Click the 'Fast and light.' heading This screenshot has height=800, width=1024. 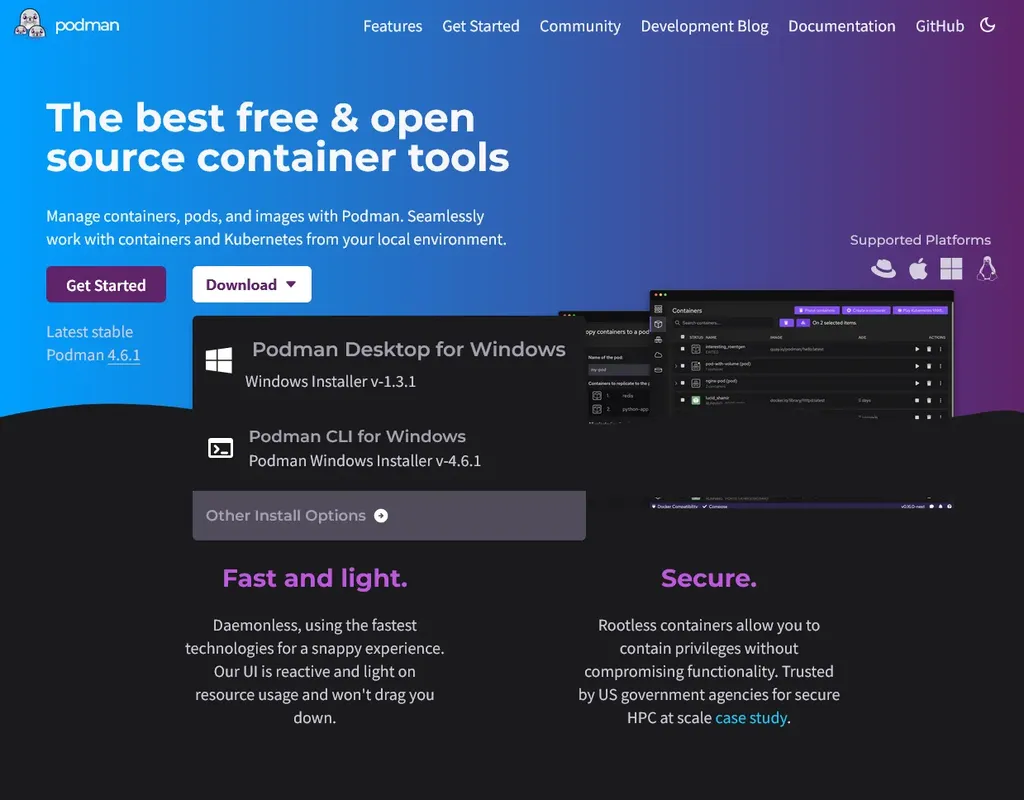click(315, 578)
